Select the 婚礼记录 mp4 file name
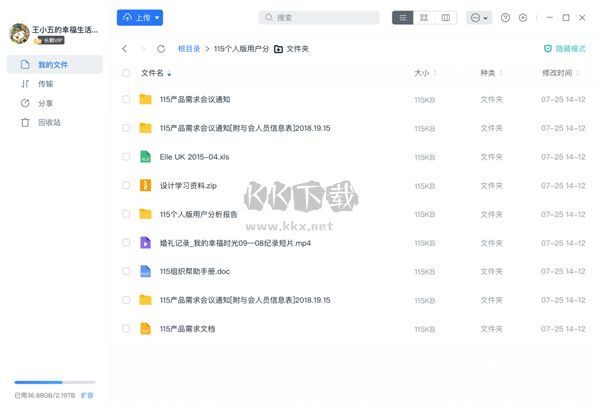600x406 pixels. [x=235, y=243]
